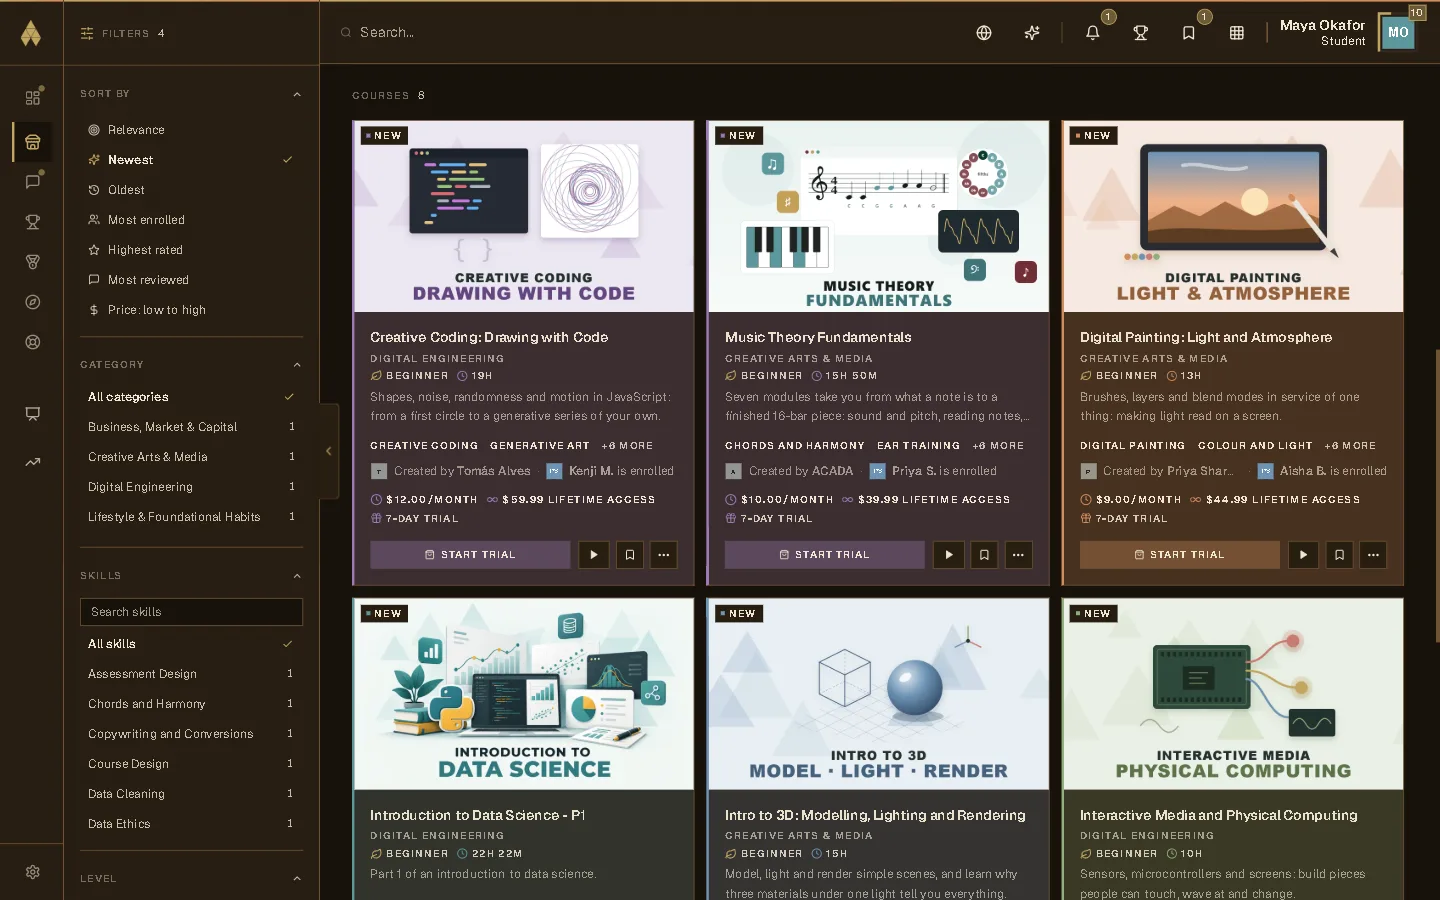
Task: Sort courses by Price: low to high
Action: [191, 310]
